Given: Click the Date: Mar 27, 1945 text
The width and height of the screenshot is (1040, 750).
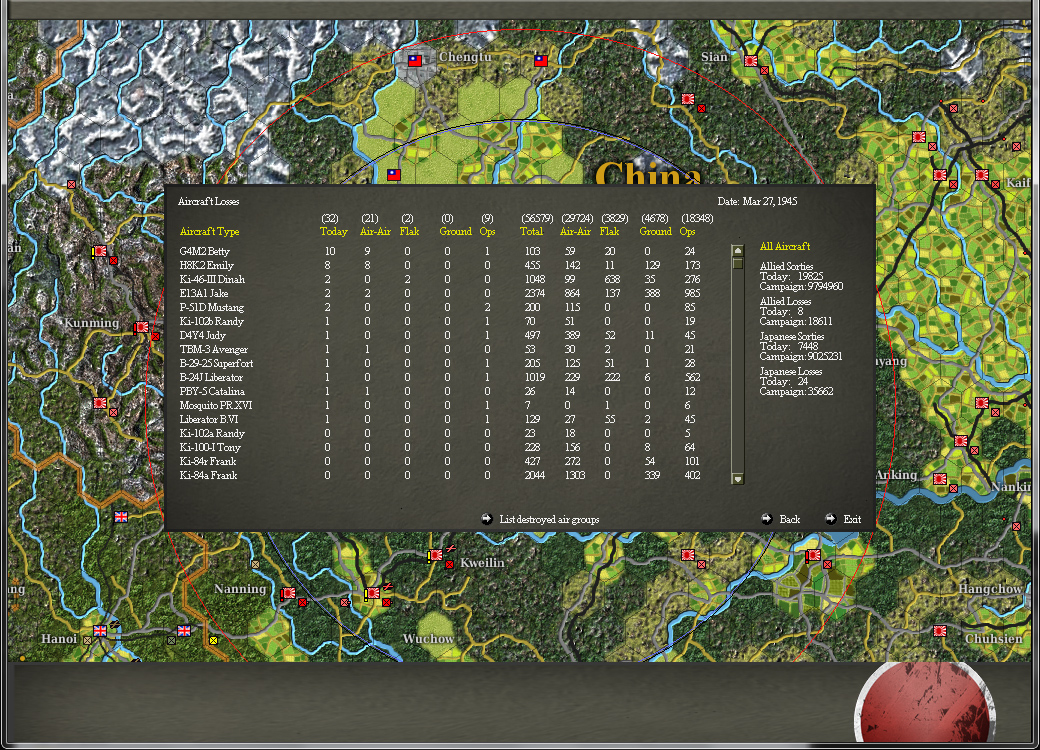Looking at the screenshot, I should coord(757,201).
